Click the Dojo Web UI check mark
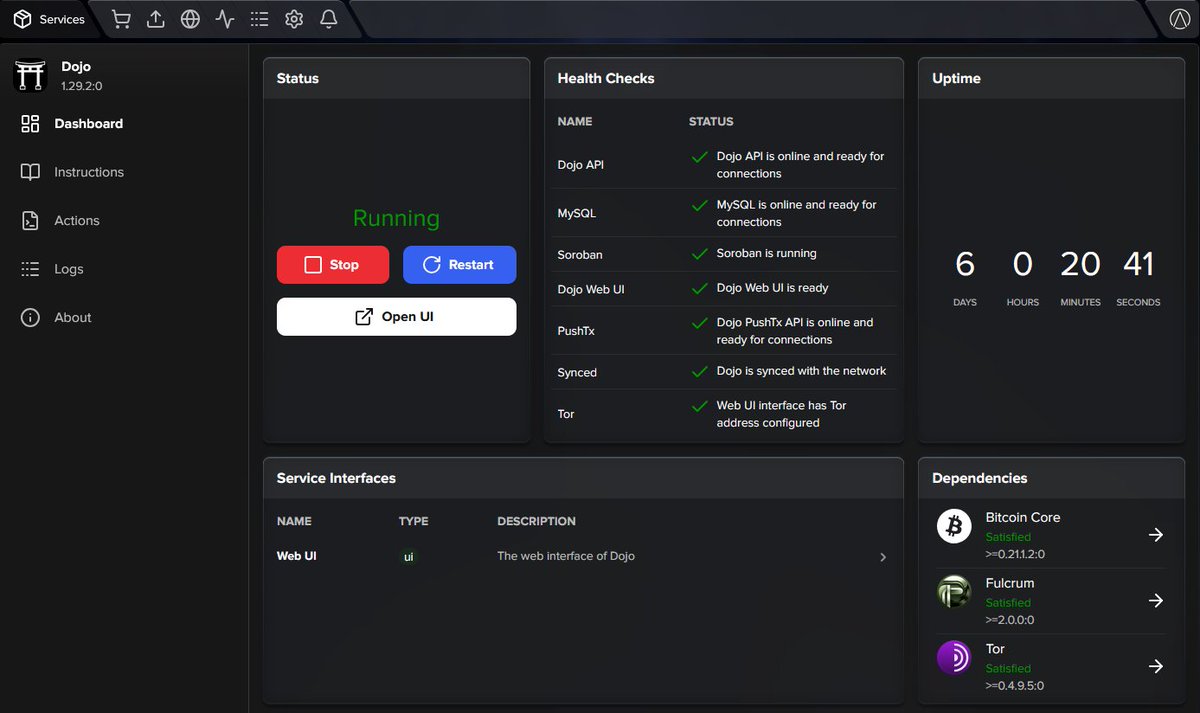Image resolution: width=1200 pixels, height=713 pixels. coord(700,288)
